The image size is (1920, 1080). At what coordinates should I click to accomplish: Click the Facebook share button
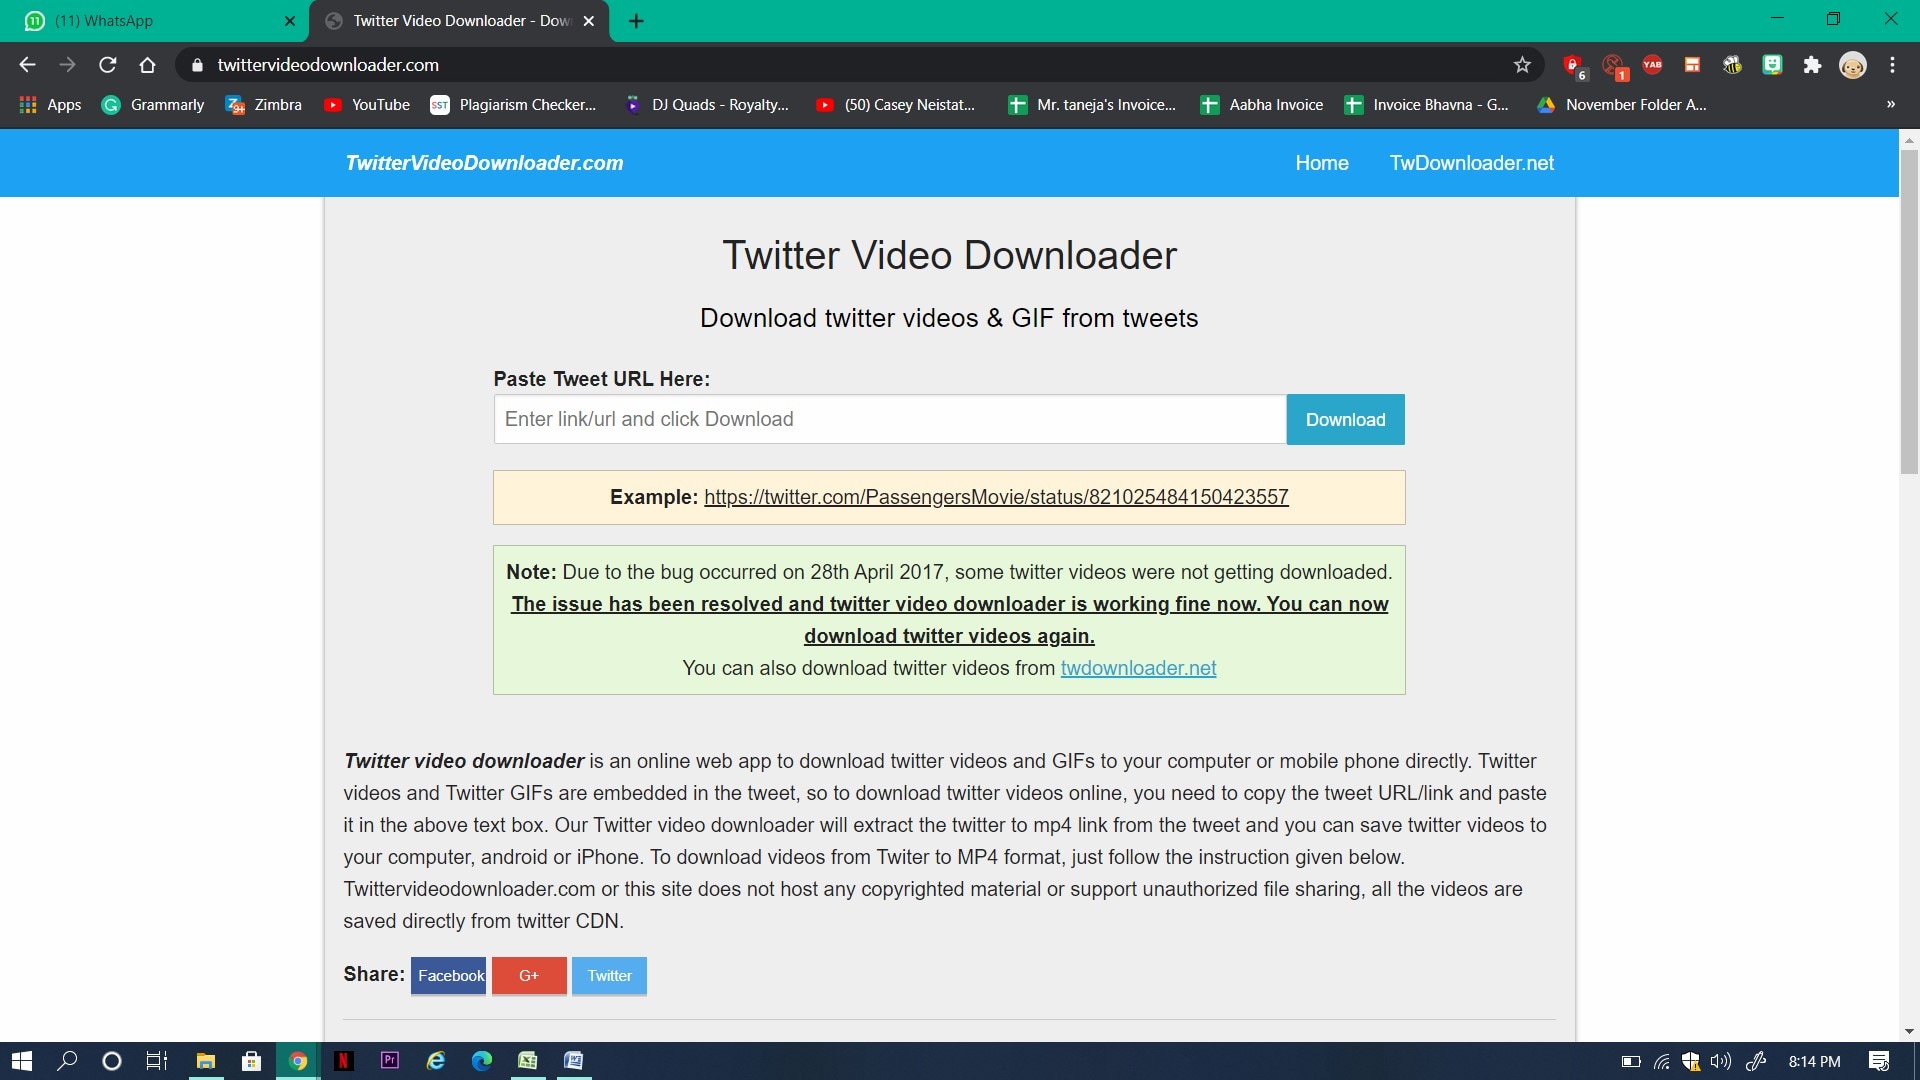[x=450, y=975]
